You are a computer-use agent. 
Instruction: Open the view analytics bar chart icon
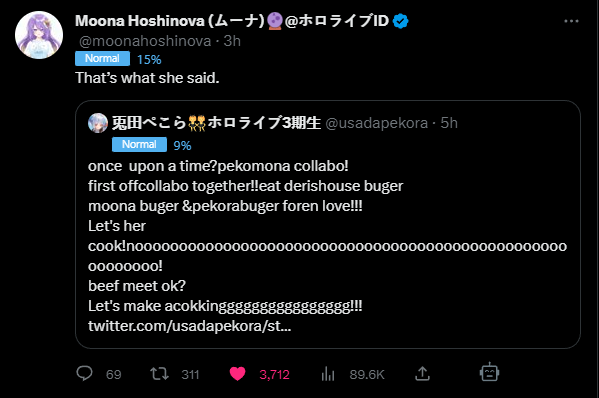328,374
